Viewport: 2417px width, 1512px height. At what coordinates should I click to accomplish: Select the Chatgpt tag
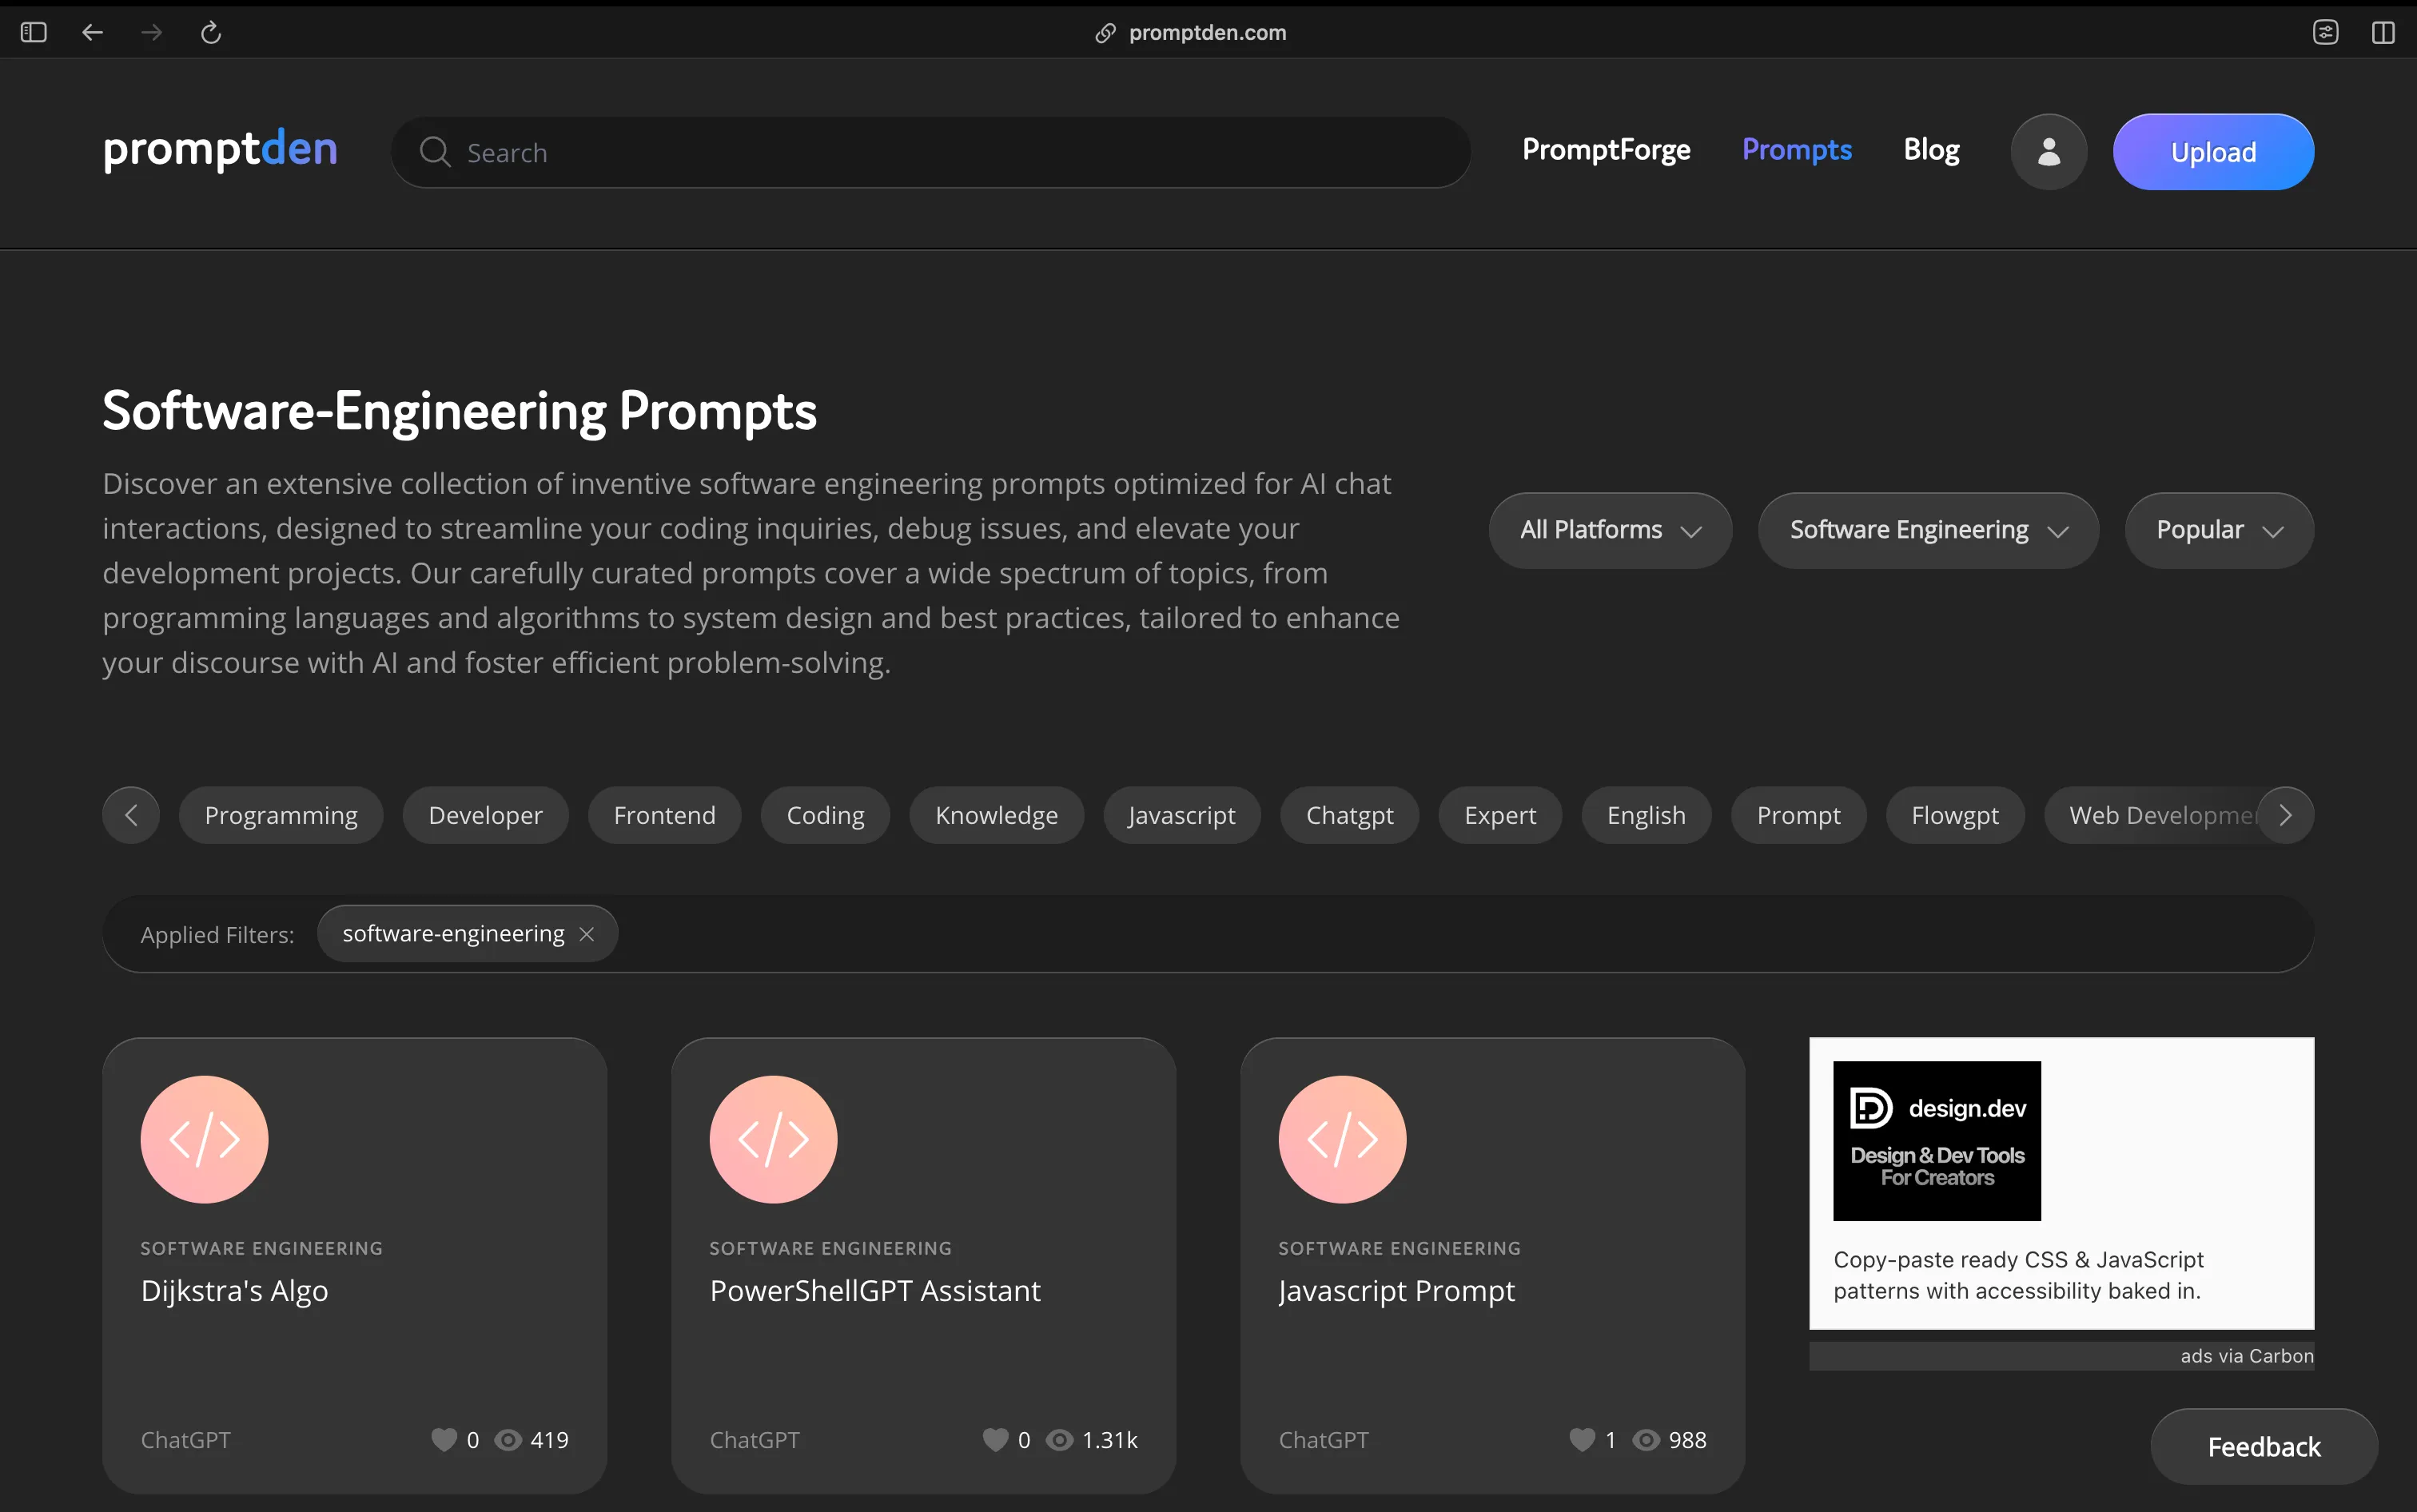click(x=1349, y=815)
